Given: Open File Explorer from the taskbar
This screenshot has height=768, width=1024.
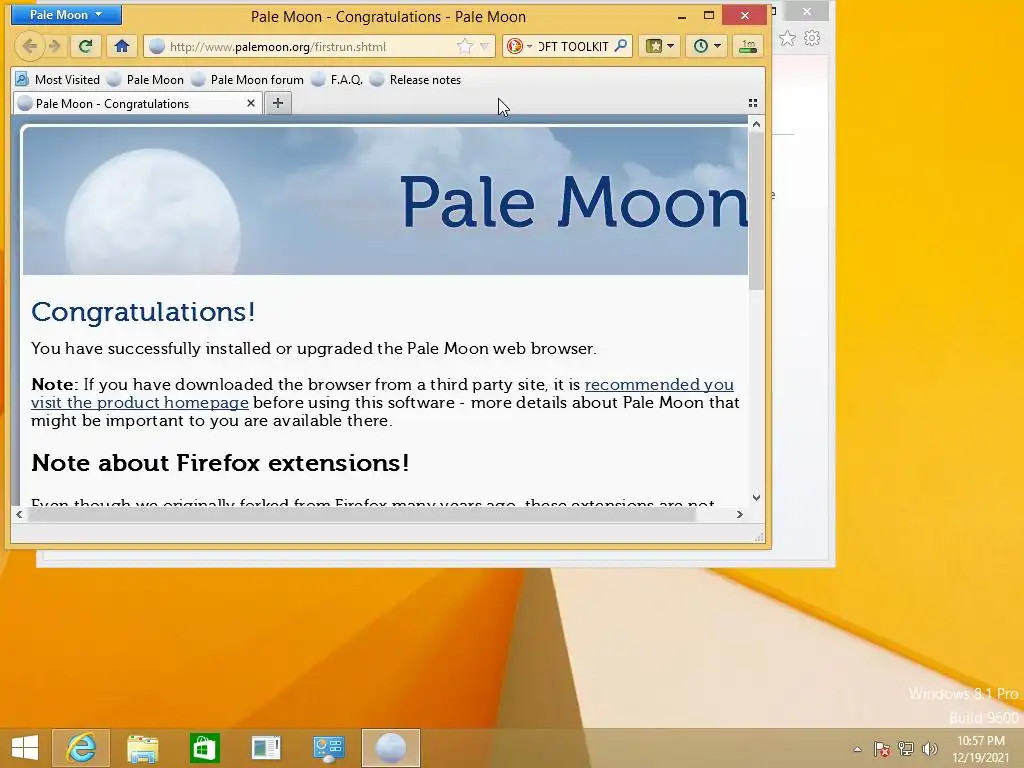Looking at the screenshot, I should (142, 748).
